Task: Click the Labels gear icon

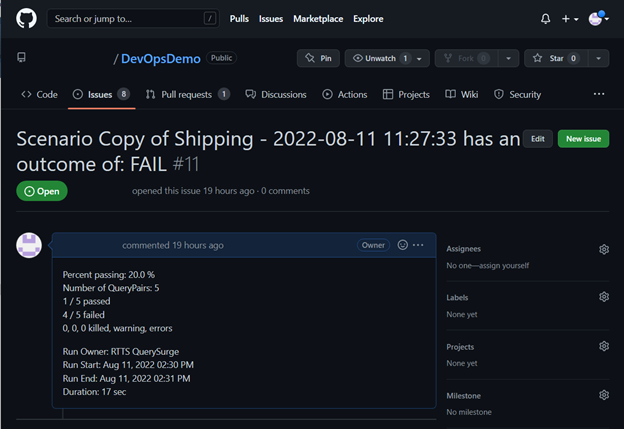Action: click(604, 297)
